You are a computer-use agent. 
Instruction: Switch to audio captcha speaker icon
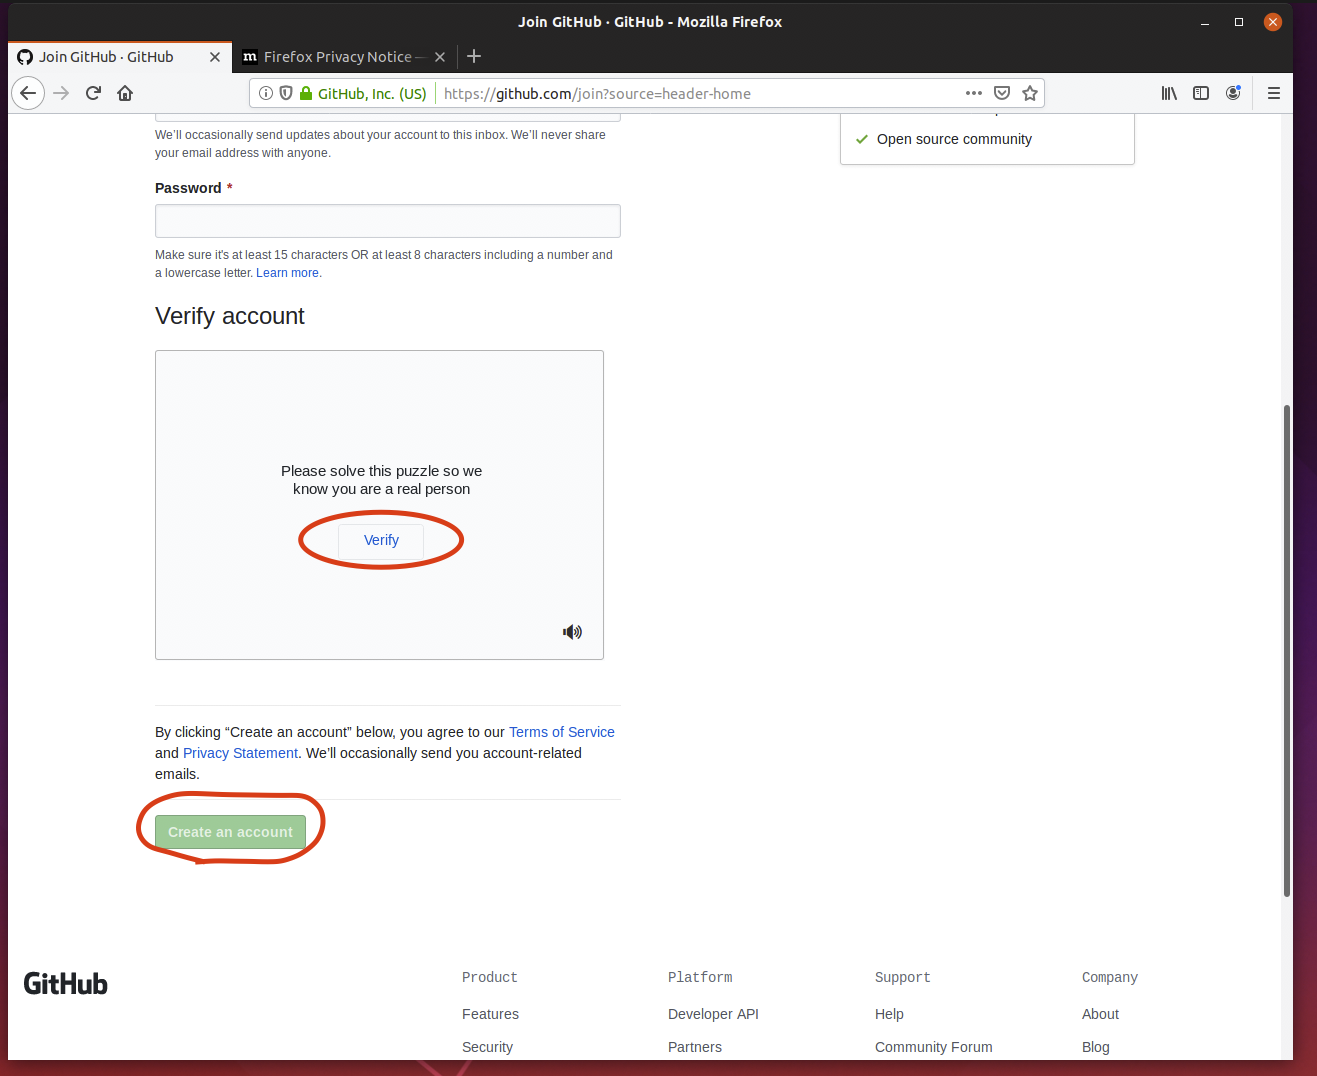[572, 632]
